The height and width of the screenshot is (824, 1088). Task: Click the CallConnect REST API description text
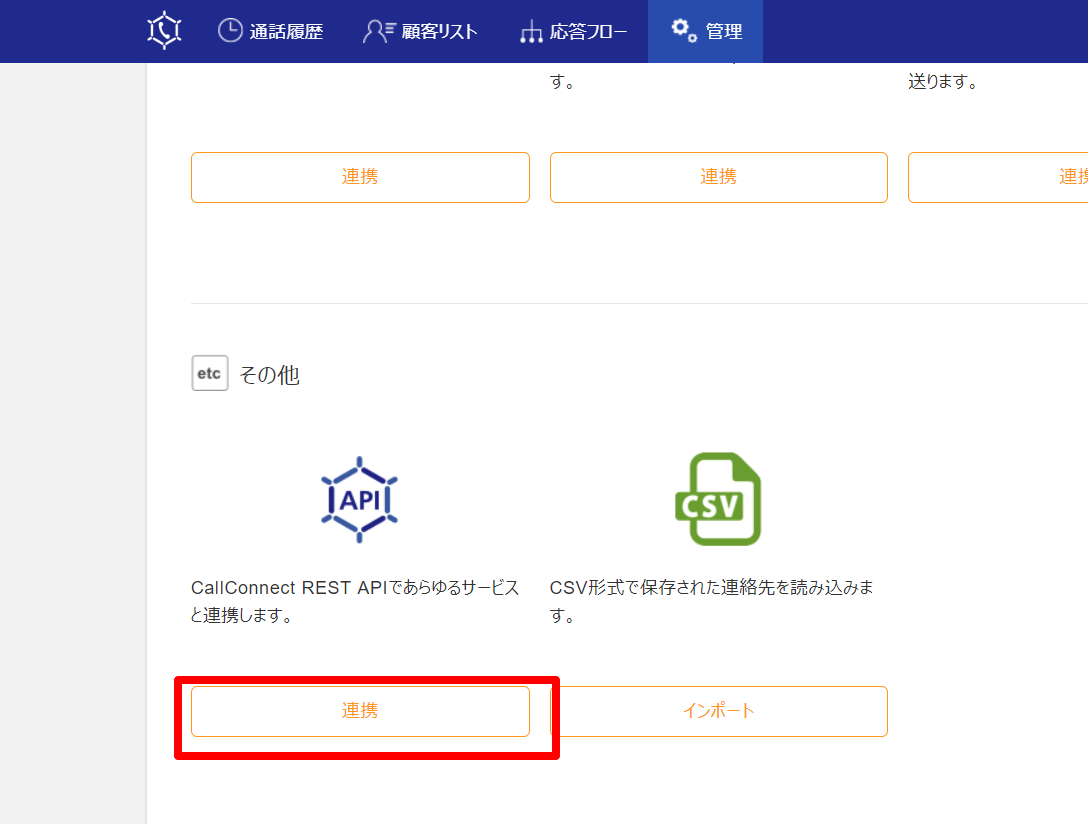[x=355, y=601]
